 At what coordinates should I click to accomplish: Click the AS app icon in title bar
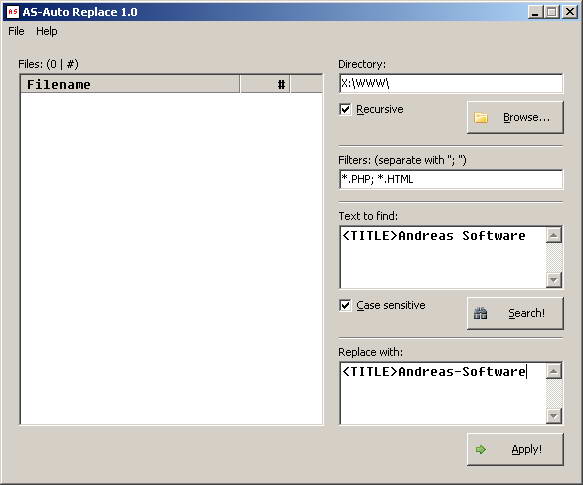[13, 12]
